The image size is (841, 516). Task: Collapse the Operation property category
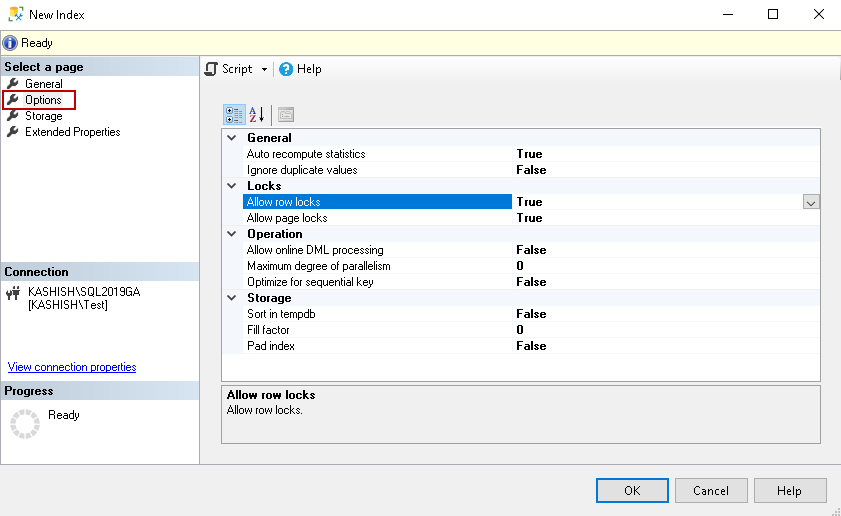[232, 234]
